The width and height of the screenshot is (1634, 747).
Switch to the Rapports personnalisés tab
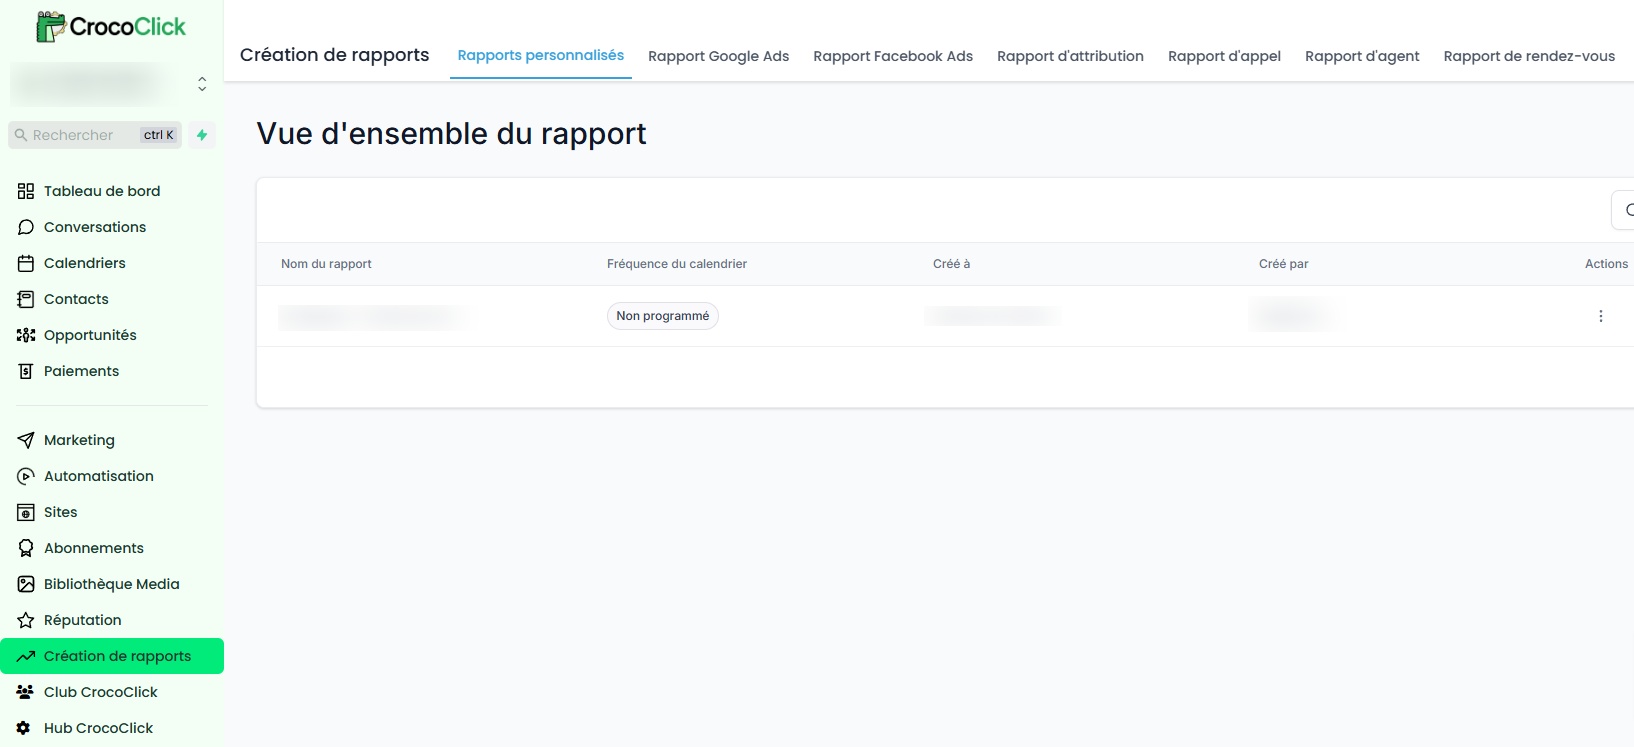pos(541,55)
